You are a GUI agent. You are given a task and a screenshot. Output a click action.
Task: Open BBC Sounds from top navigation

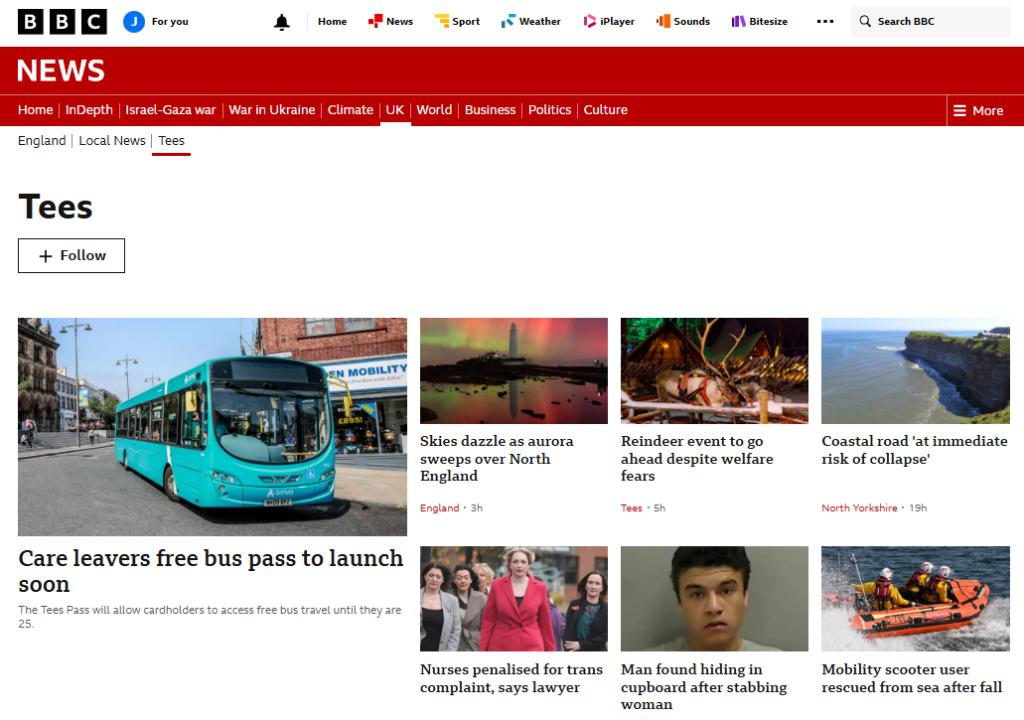coord(683,22)
